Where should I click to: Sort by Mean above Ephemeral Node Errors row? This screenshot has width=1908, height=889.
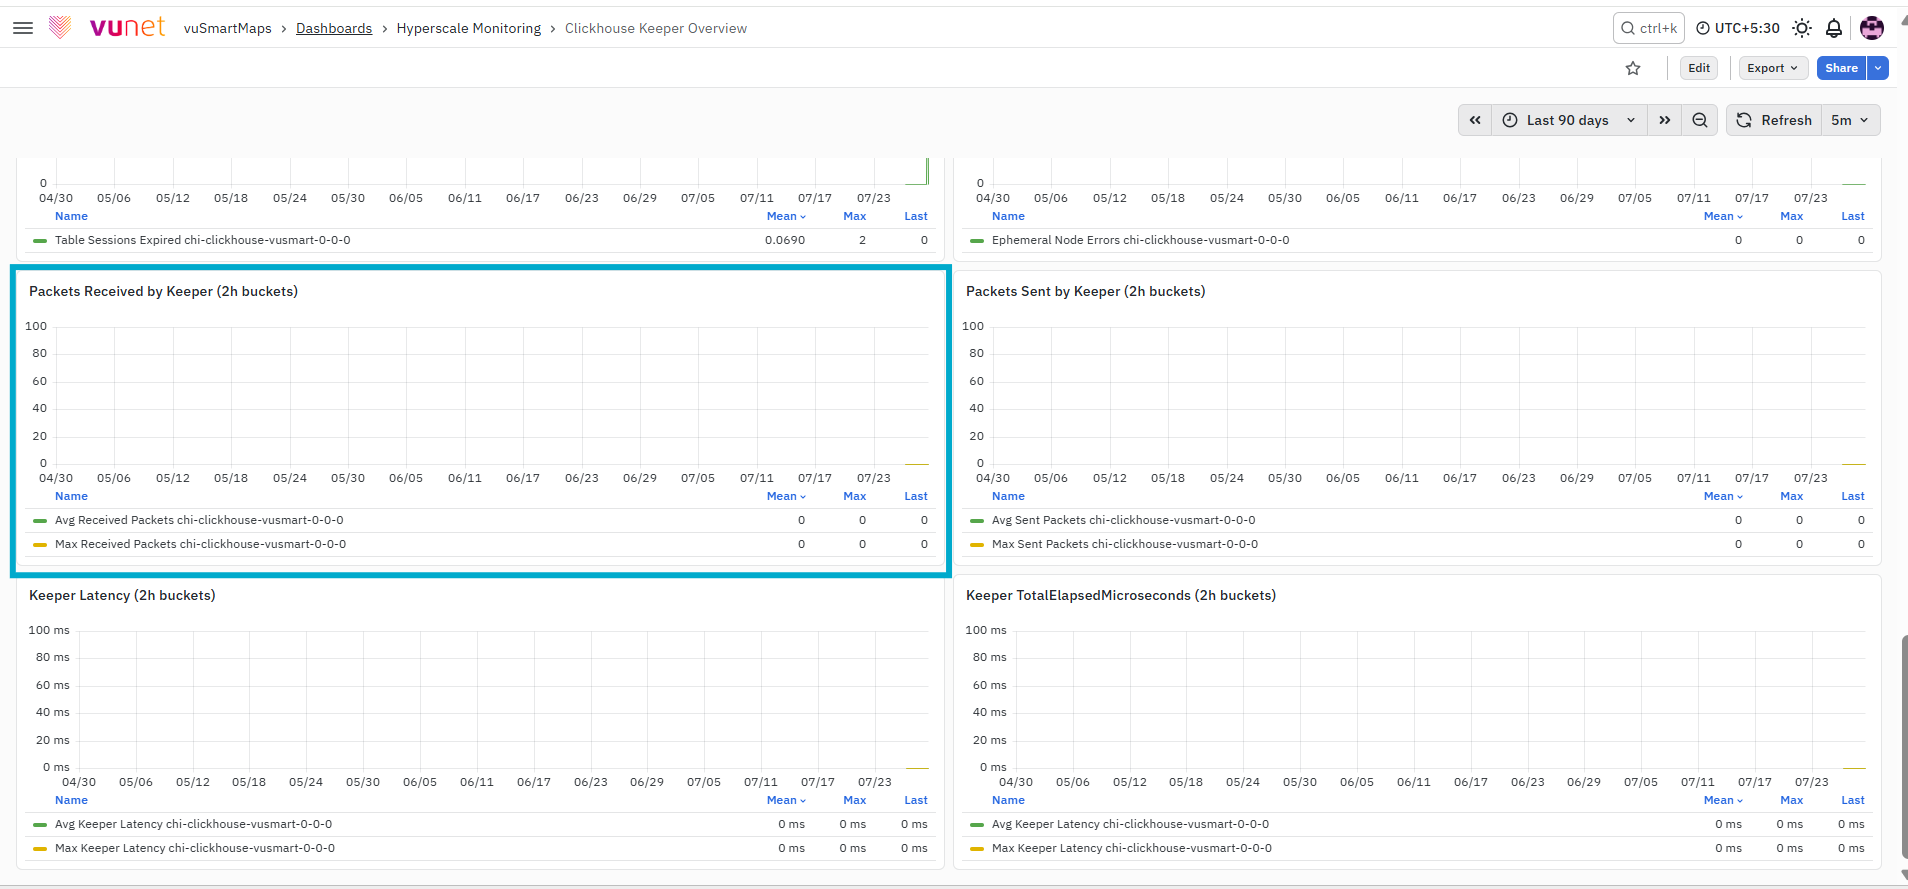[1723, 216]
